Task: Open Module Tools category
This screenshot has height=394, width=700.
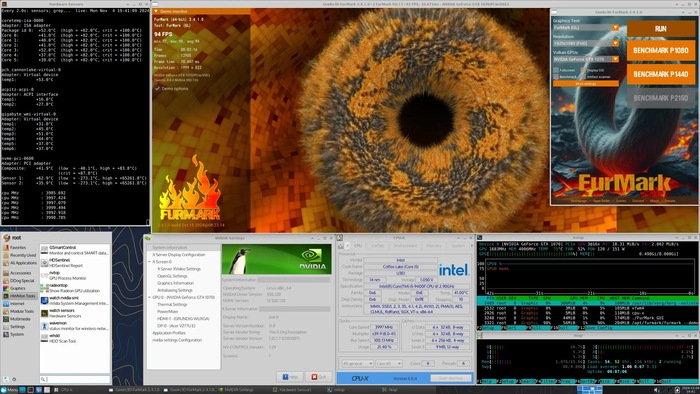Action: point(19,311)
